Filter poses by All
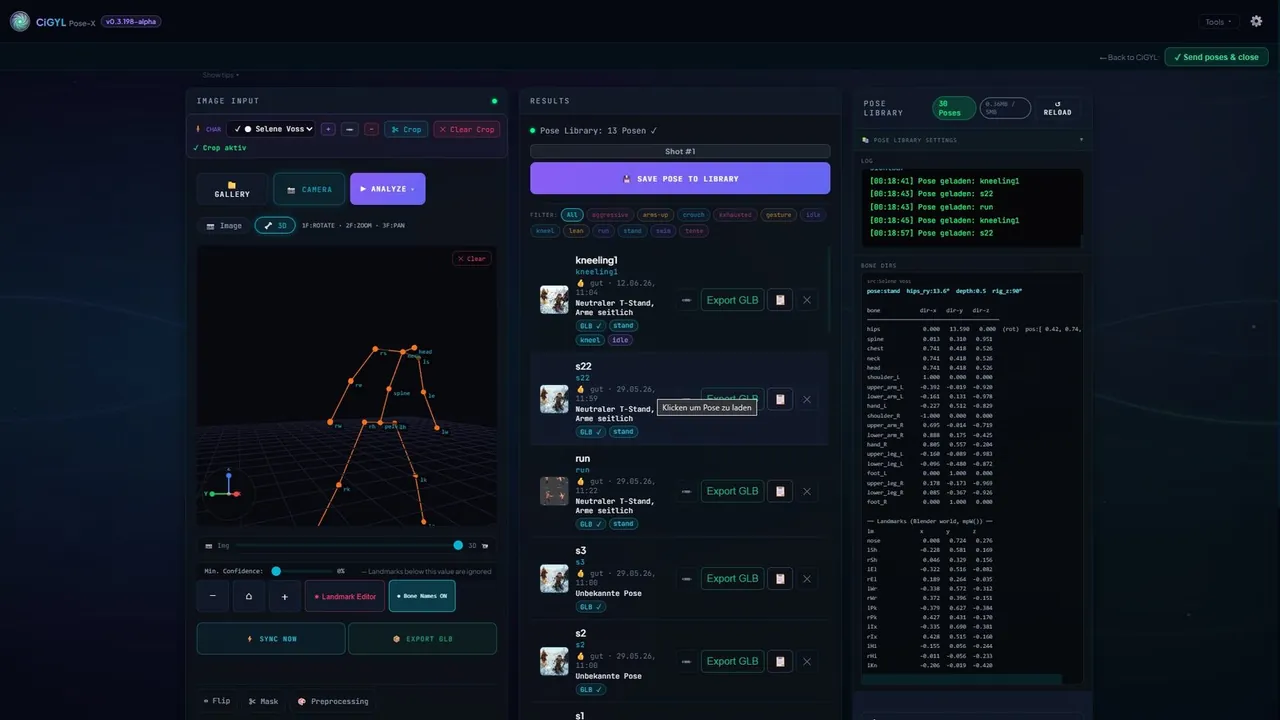This screenshot has width=1280, height=720. point(572,215)
